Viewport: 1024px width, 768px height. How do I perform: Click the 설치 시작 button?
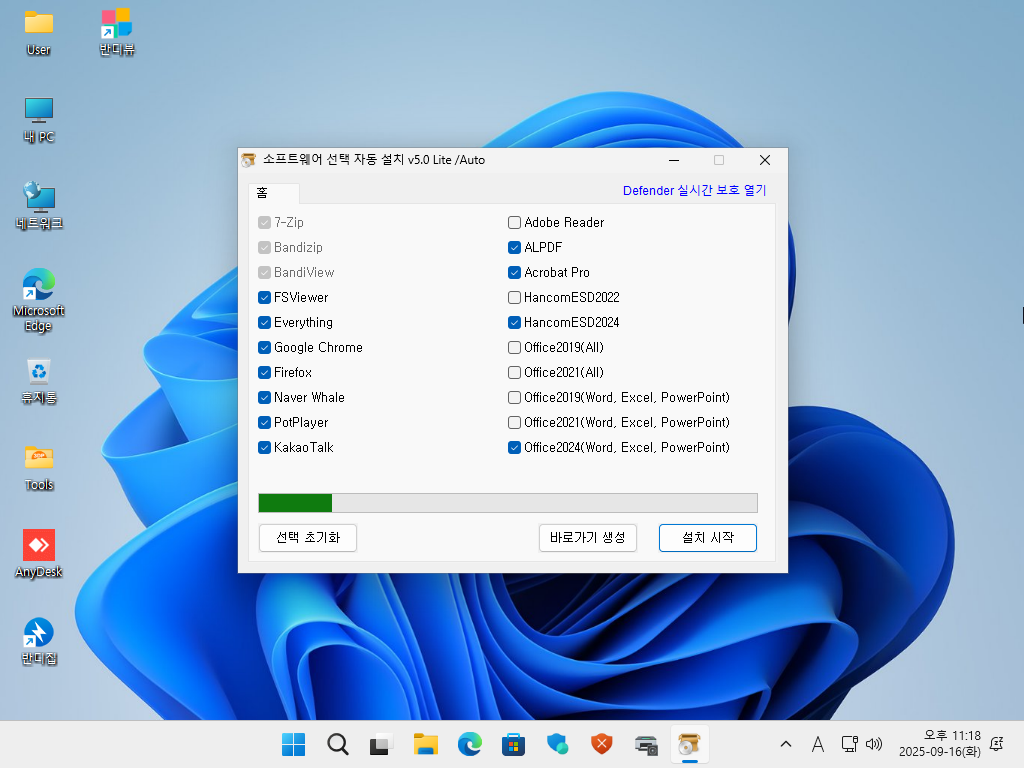708,538
